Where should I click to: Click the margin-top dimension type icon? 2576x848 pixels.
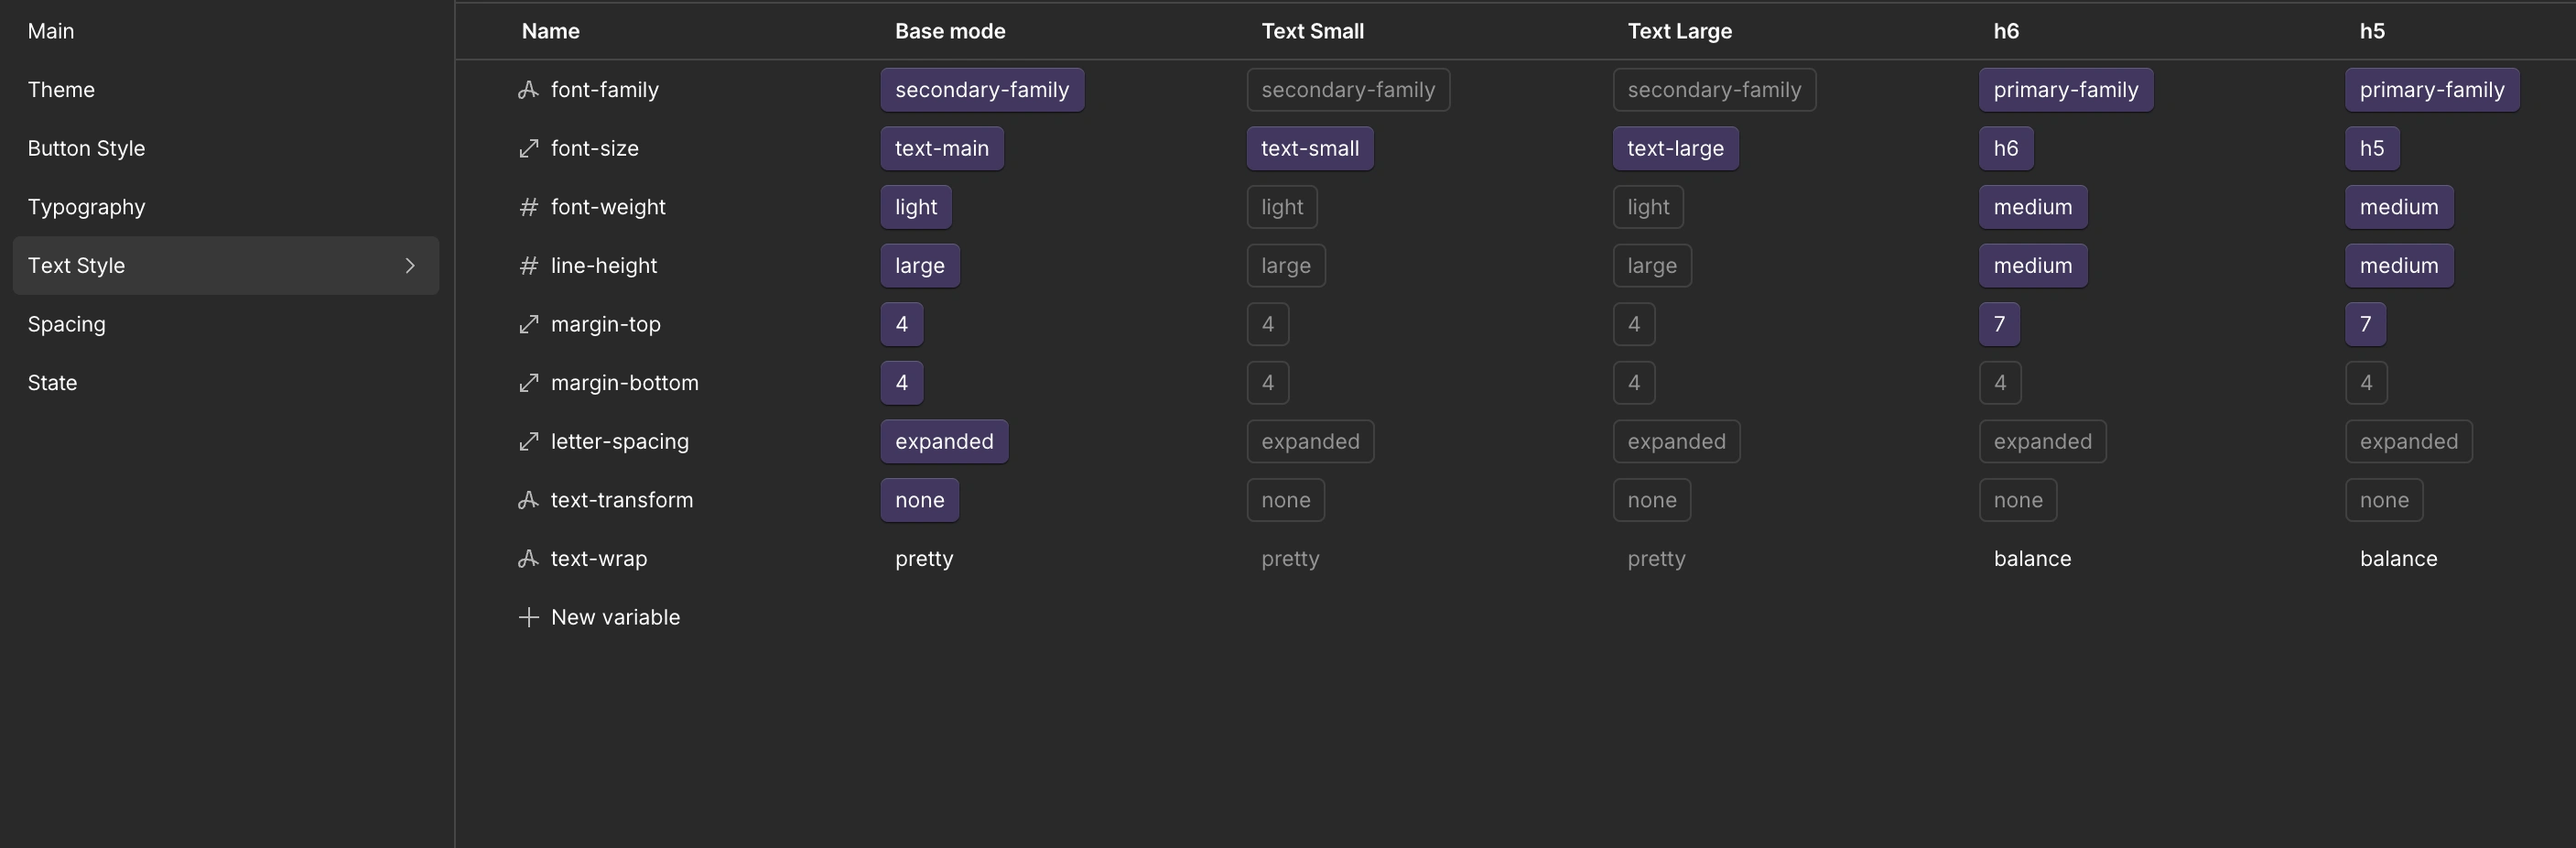[528, 324]
